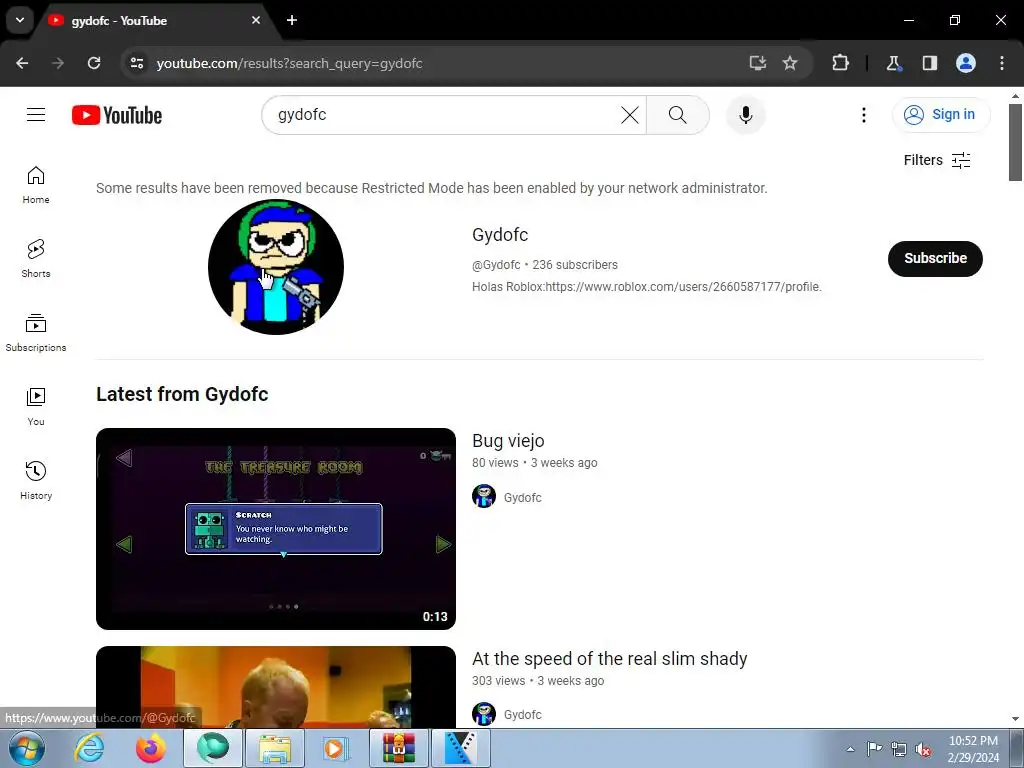This screenshot has width=1024, height=768.
Task: Open Subscriptions from the sidebar
Action: [36, 333]
